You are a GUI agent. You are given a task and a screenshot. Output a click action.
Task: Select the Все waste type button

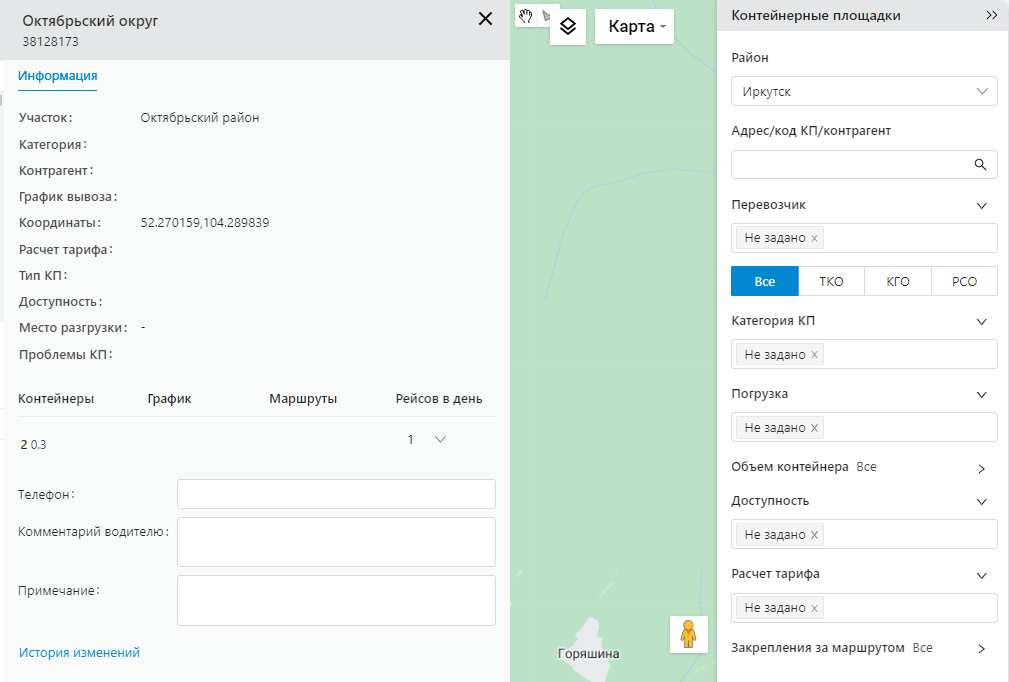coord(765,282)
